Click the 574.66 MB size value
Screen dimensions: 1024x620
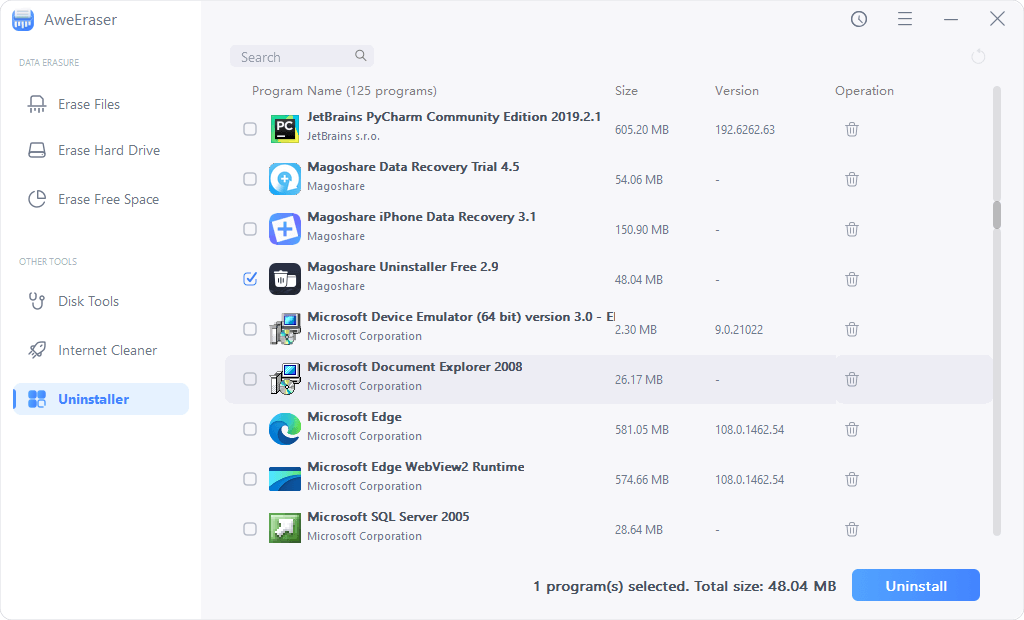pyautogui.click(x=642, y=480)
